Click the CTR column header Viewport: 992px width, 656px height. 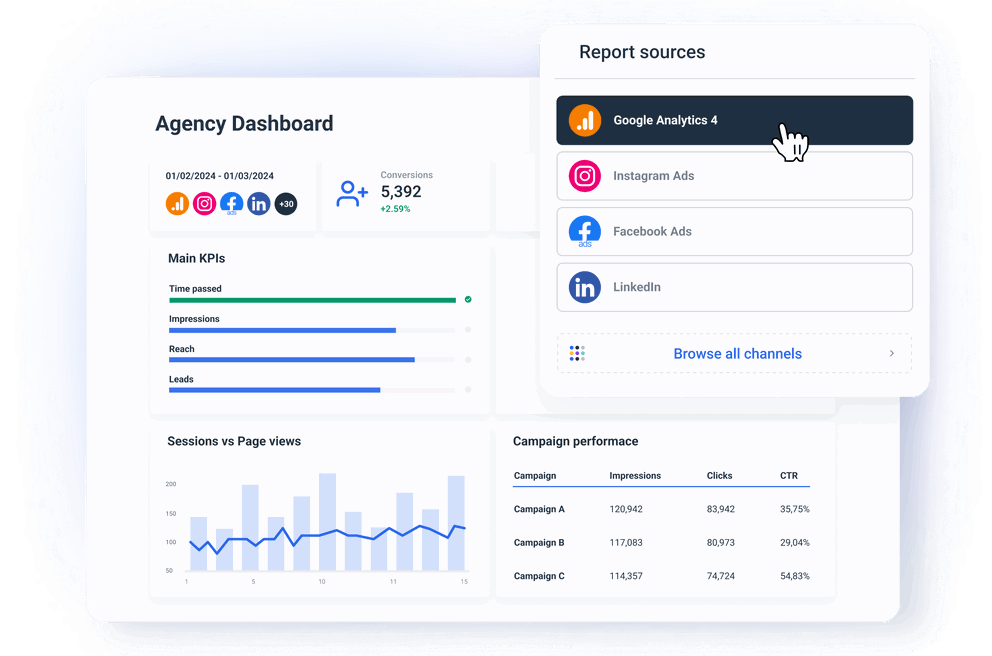[x=789, y=476]
